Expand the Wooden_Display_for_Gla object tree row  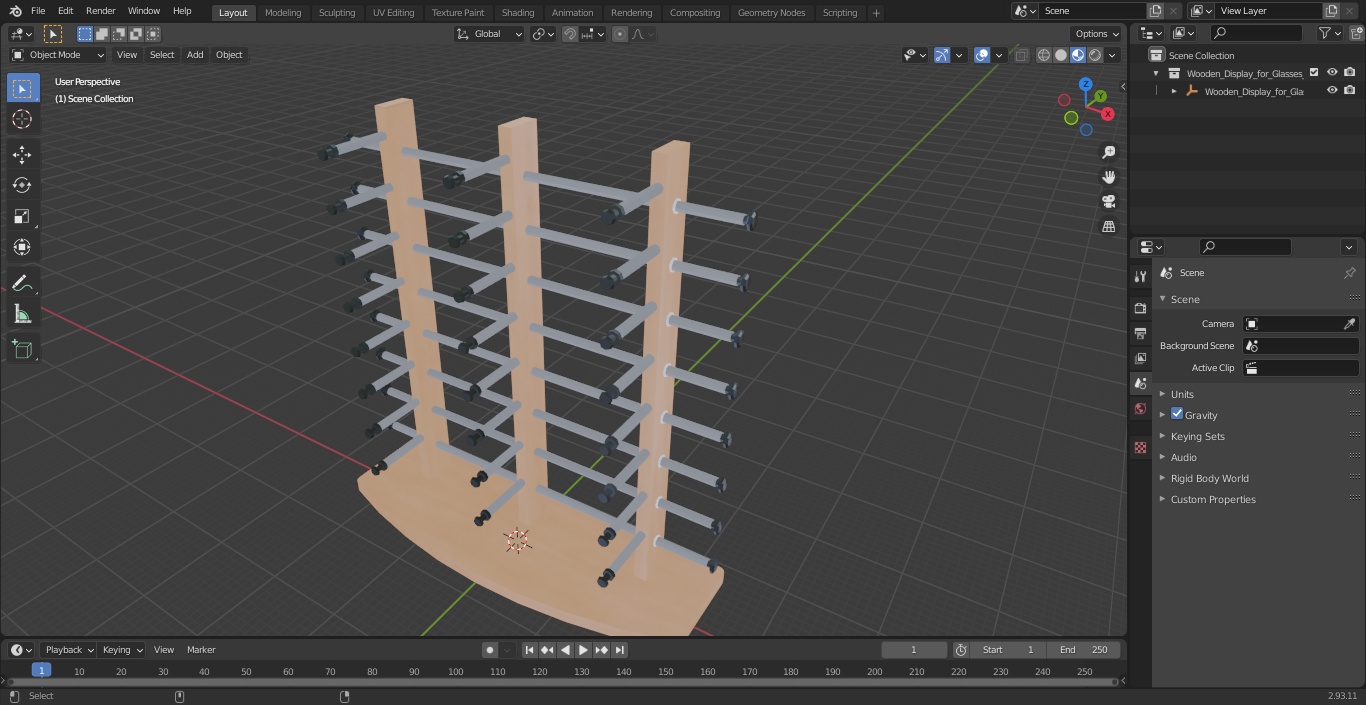pos(1174,91)
